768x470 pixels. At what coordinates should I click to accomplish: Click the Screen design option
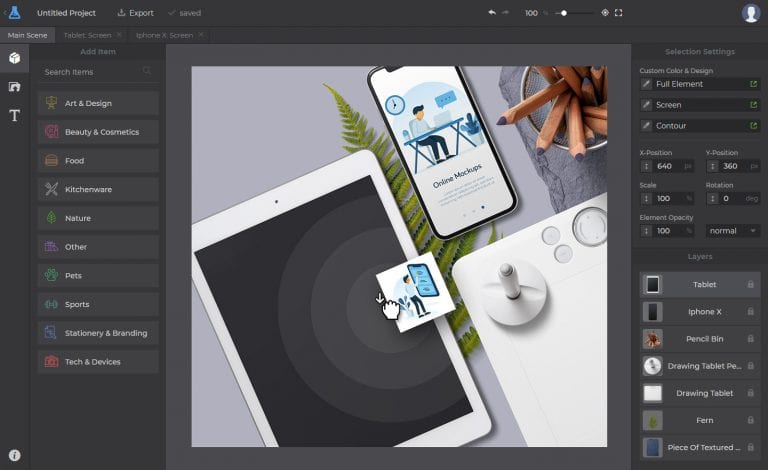point(699,105)
